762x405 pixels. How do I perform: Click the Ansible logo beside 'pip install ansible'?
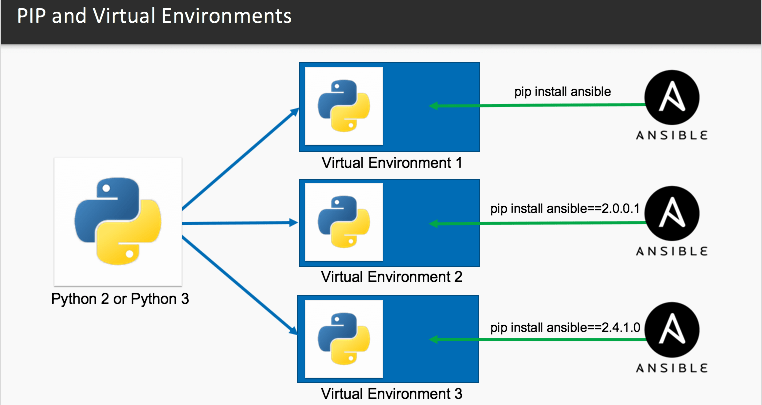coord(672,106)
